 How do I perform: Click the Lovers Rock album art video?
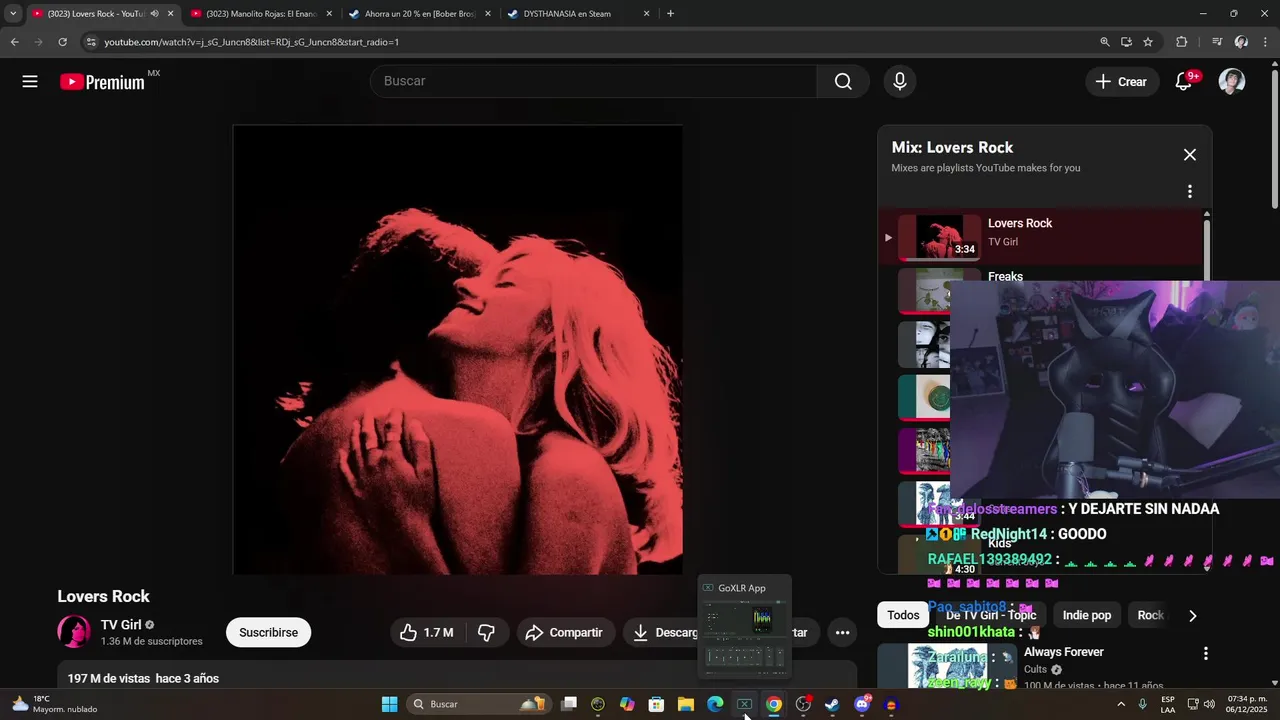click(x=458, y=349)
